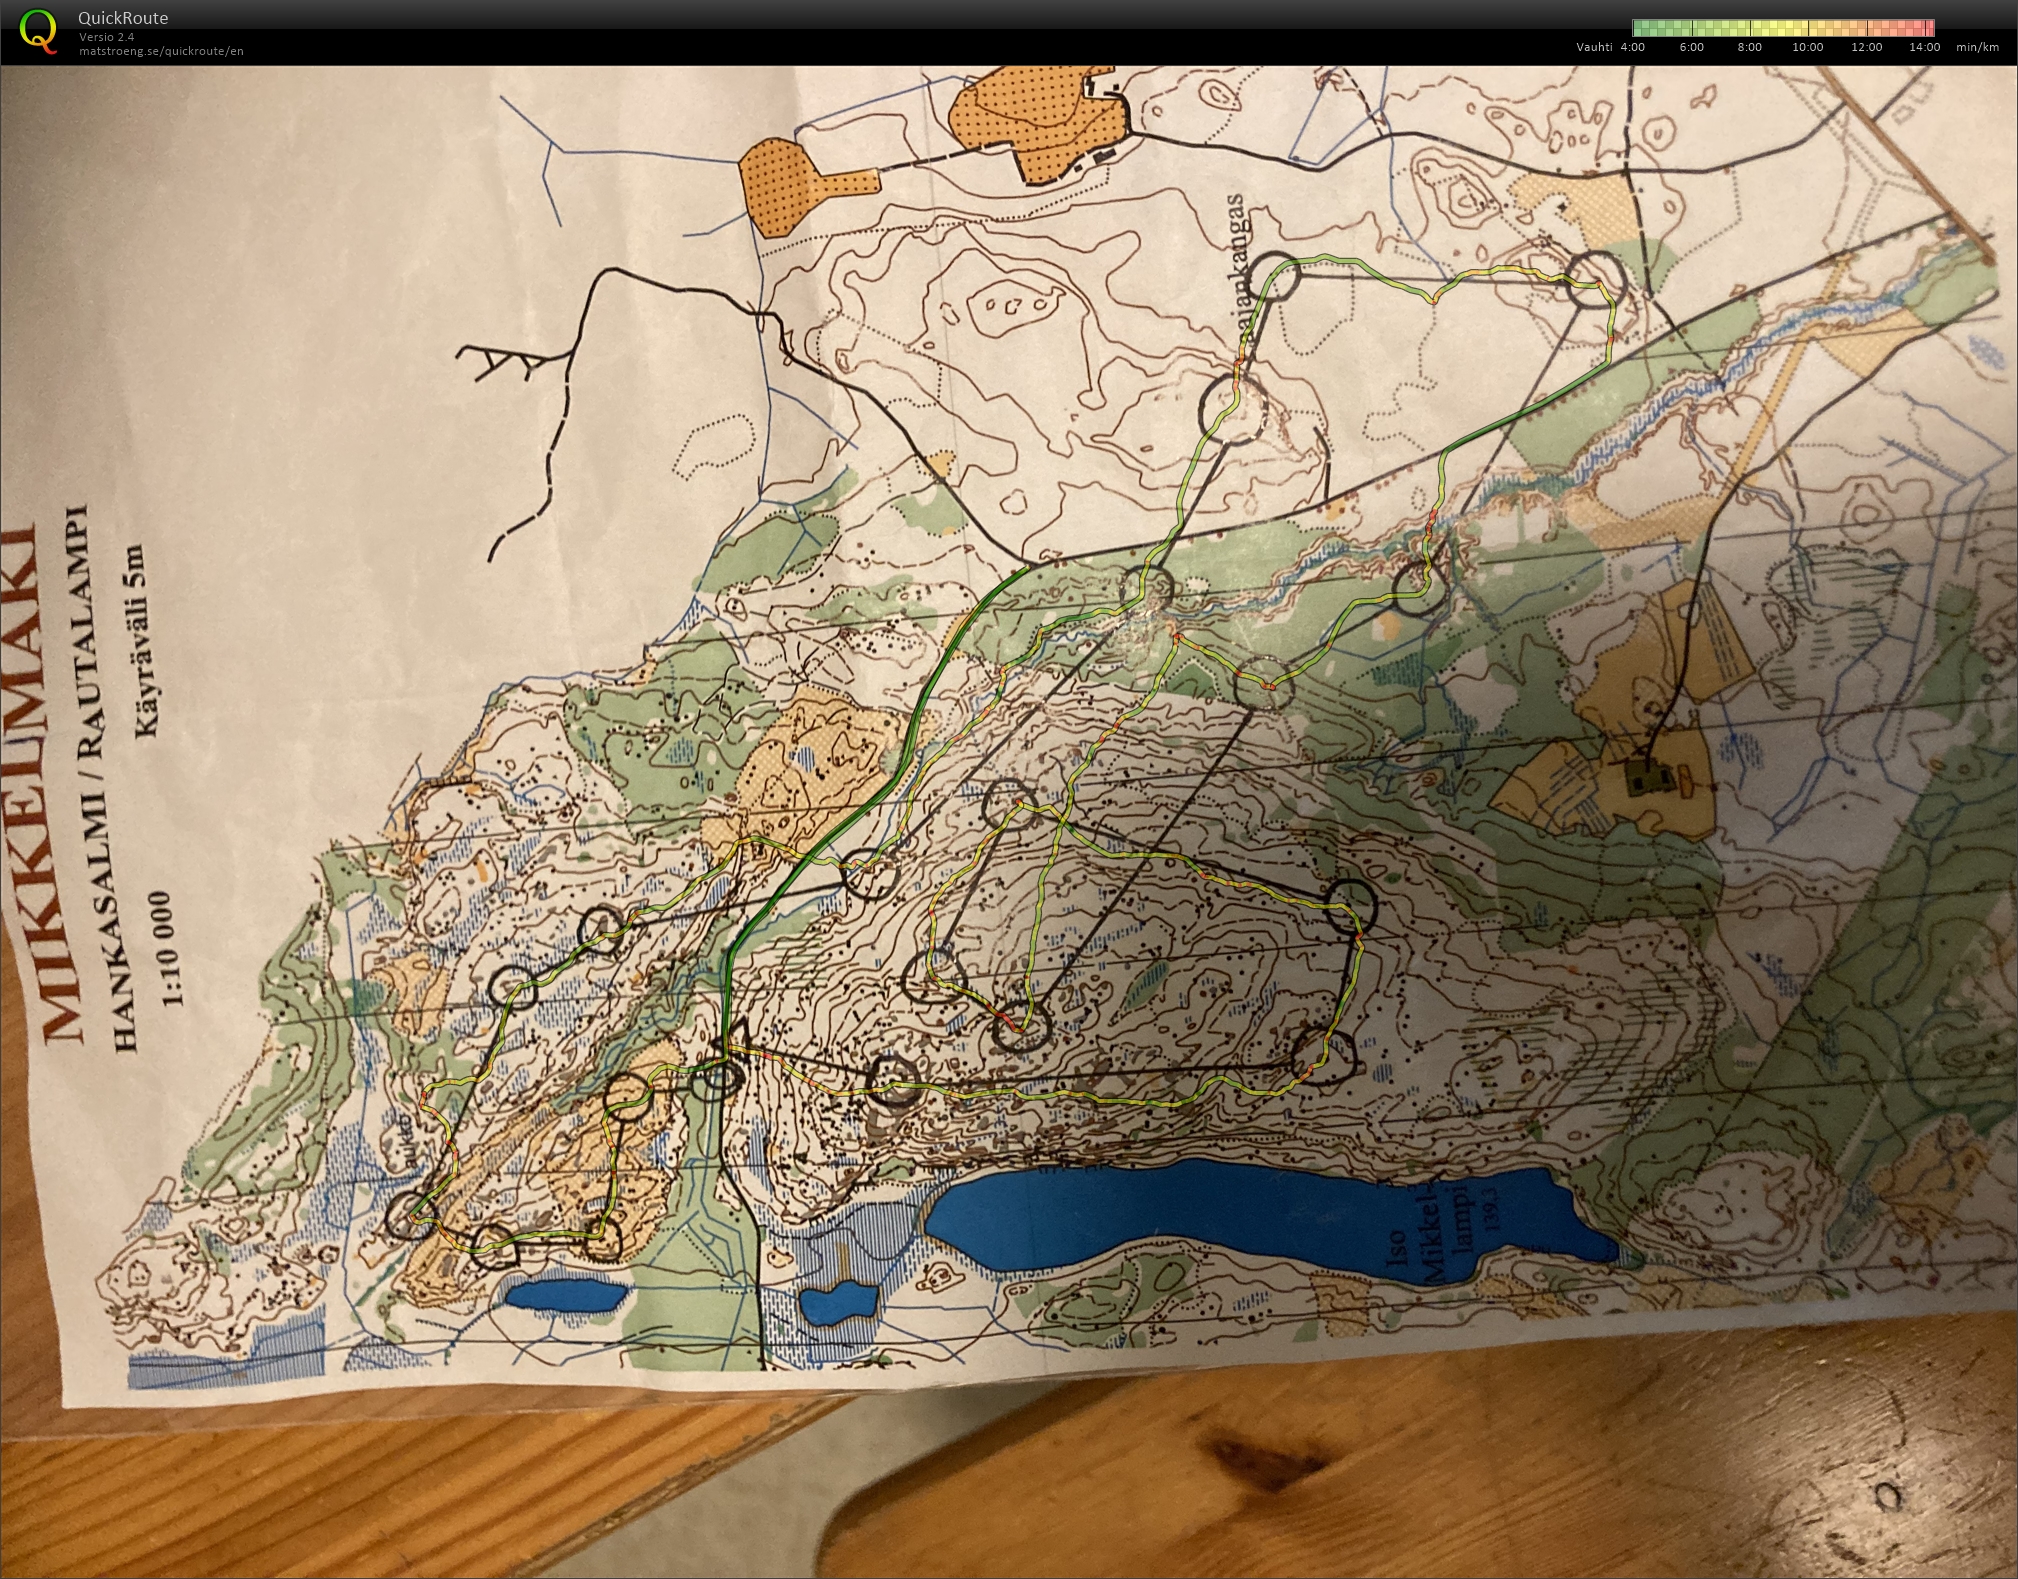Click the 14:00 pace legend label
The width and height of the screenshot is (2018, 1579).
tap(1924, 47)
